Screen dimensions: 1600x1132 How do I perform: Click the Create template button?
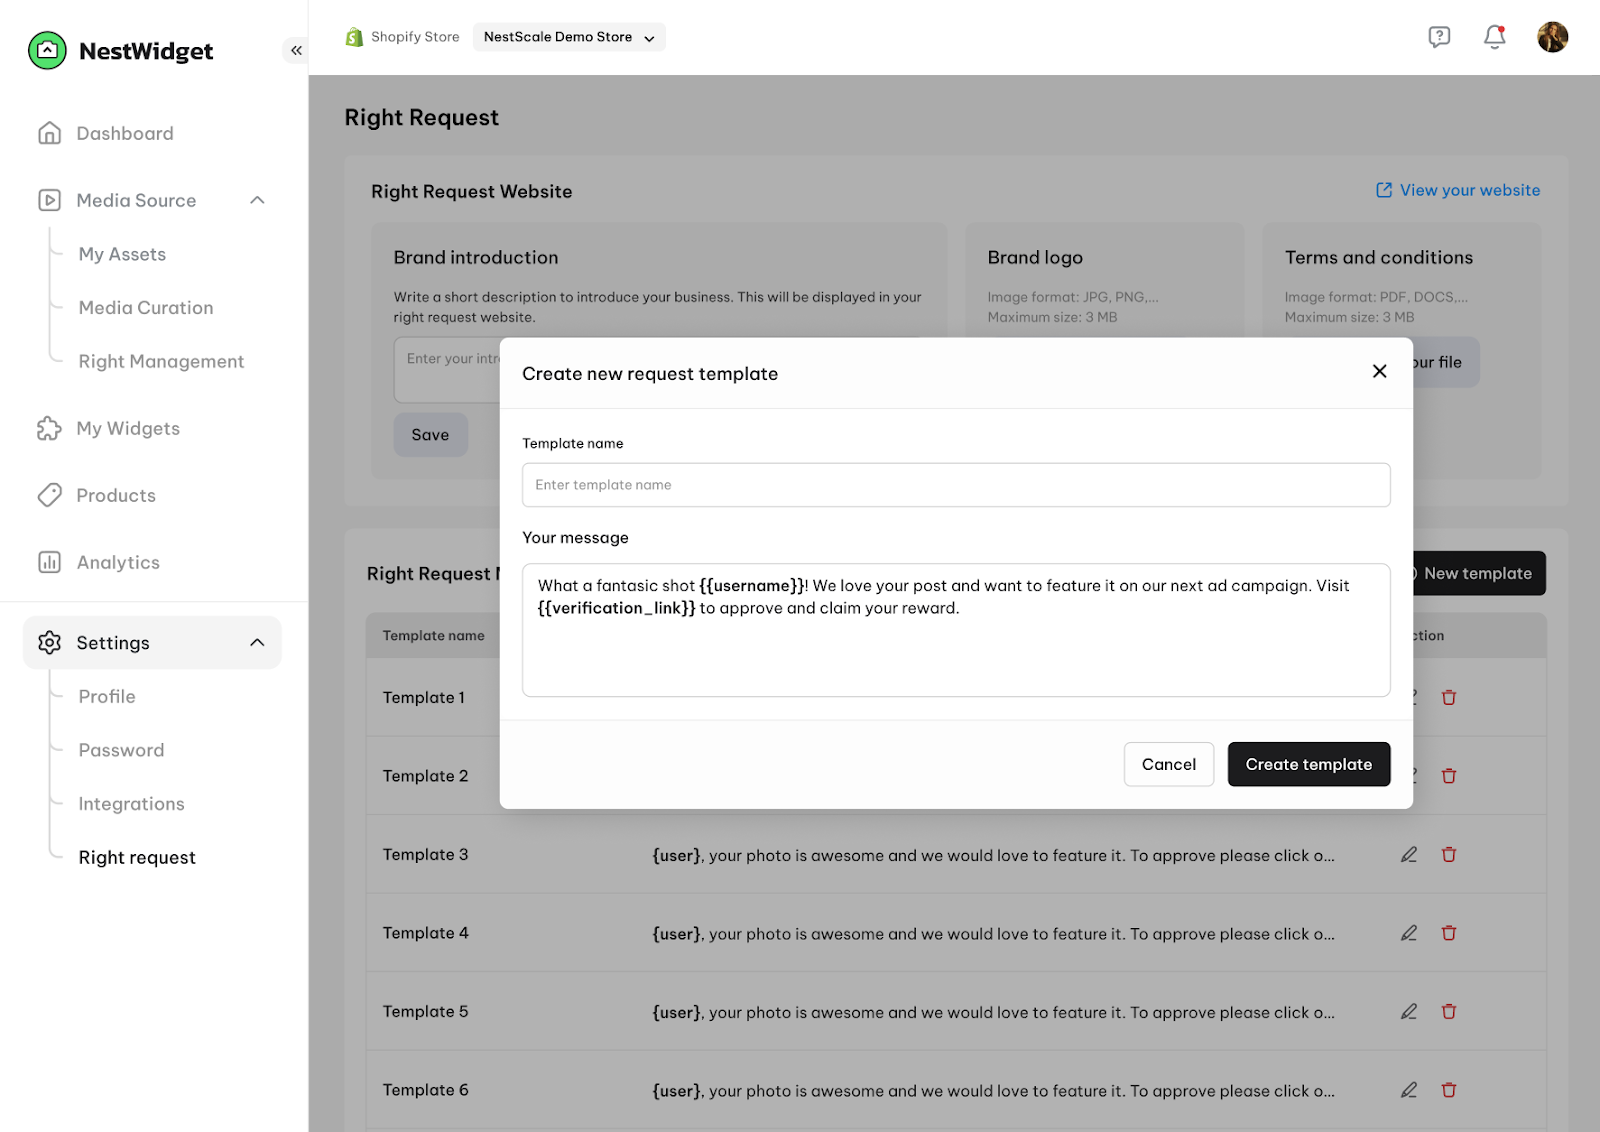click(1309, 764)
